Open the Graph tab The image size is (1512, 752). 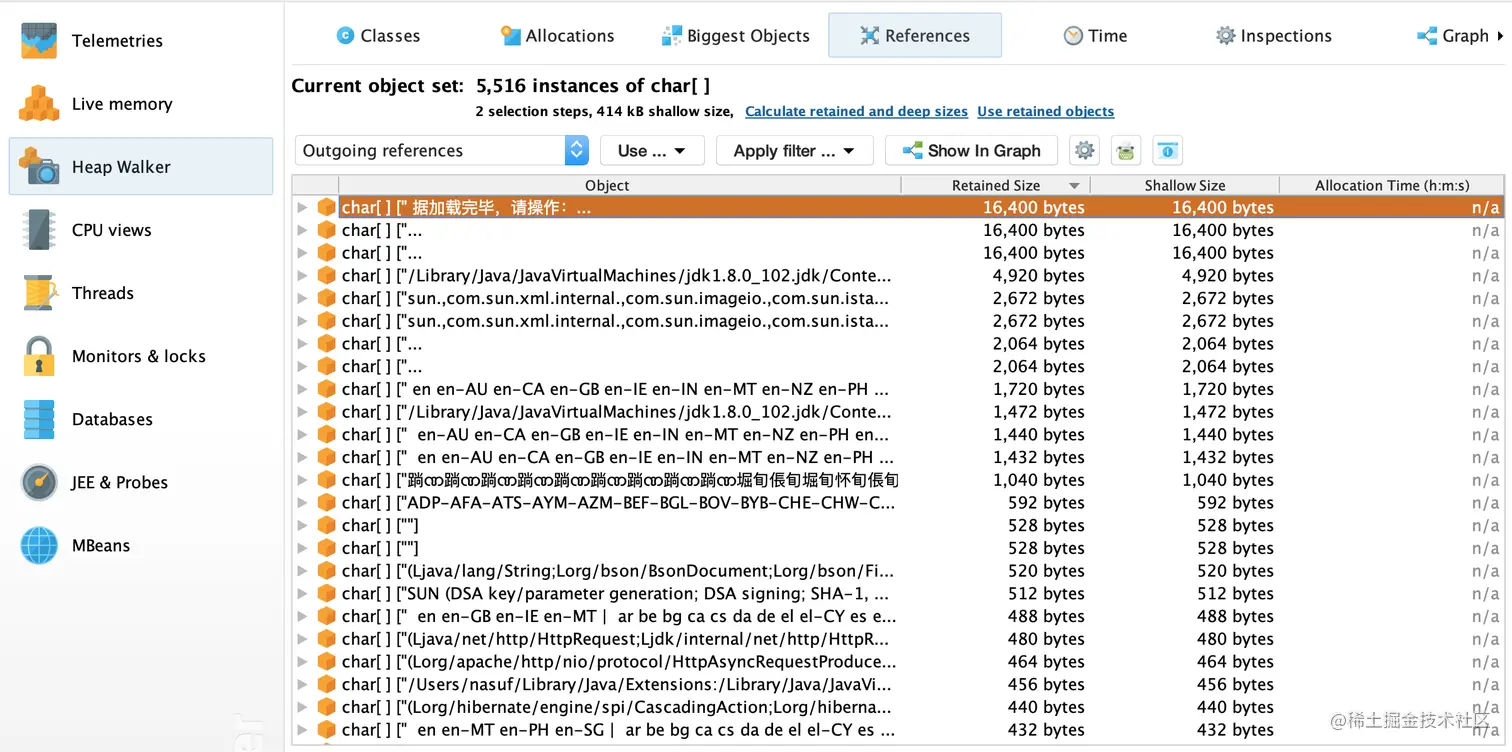coord(1453,36)
